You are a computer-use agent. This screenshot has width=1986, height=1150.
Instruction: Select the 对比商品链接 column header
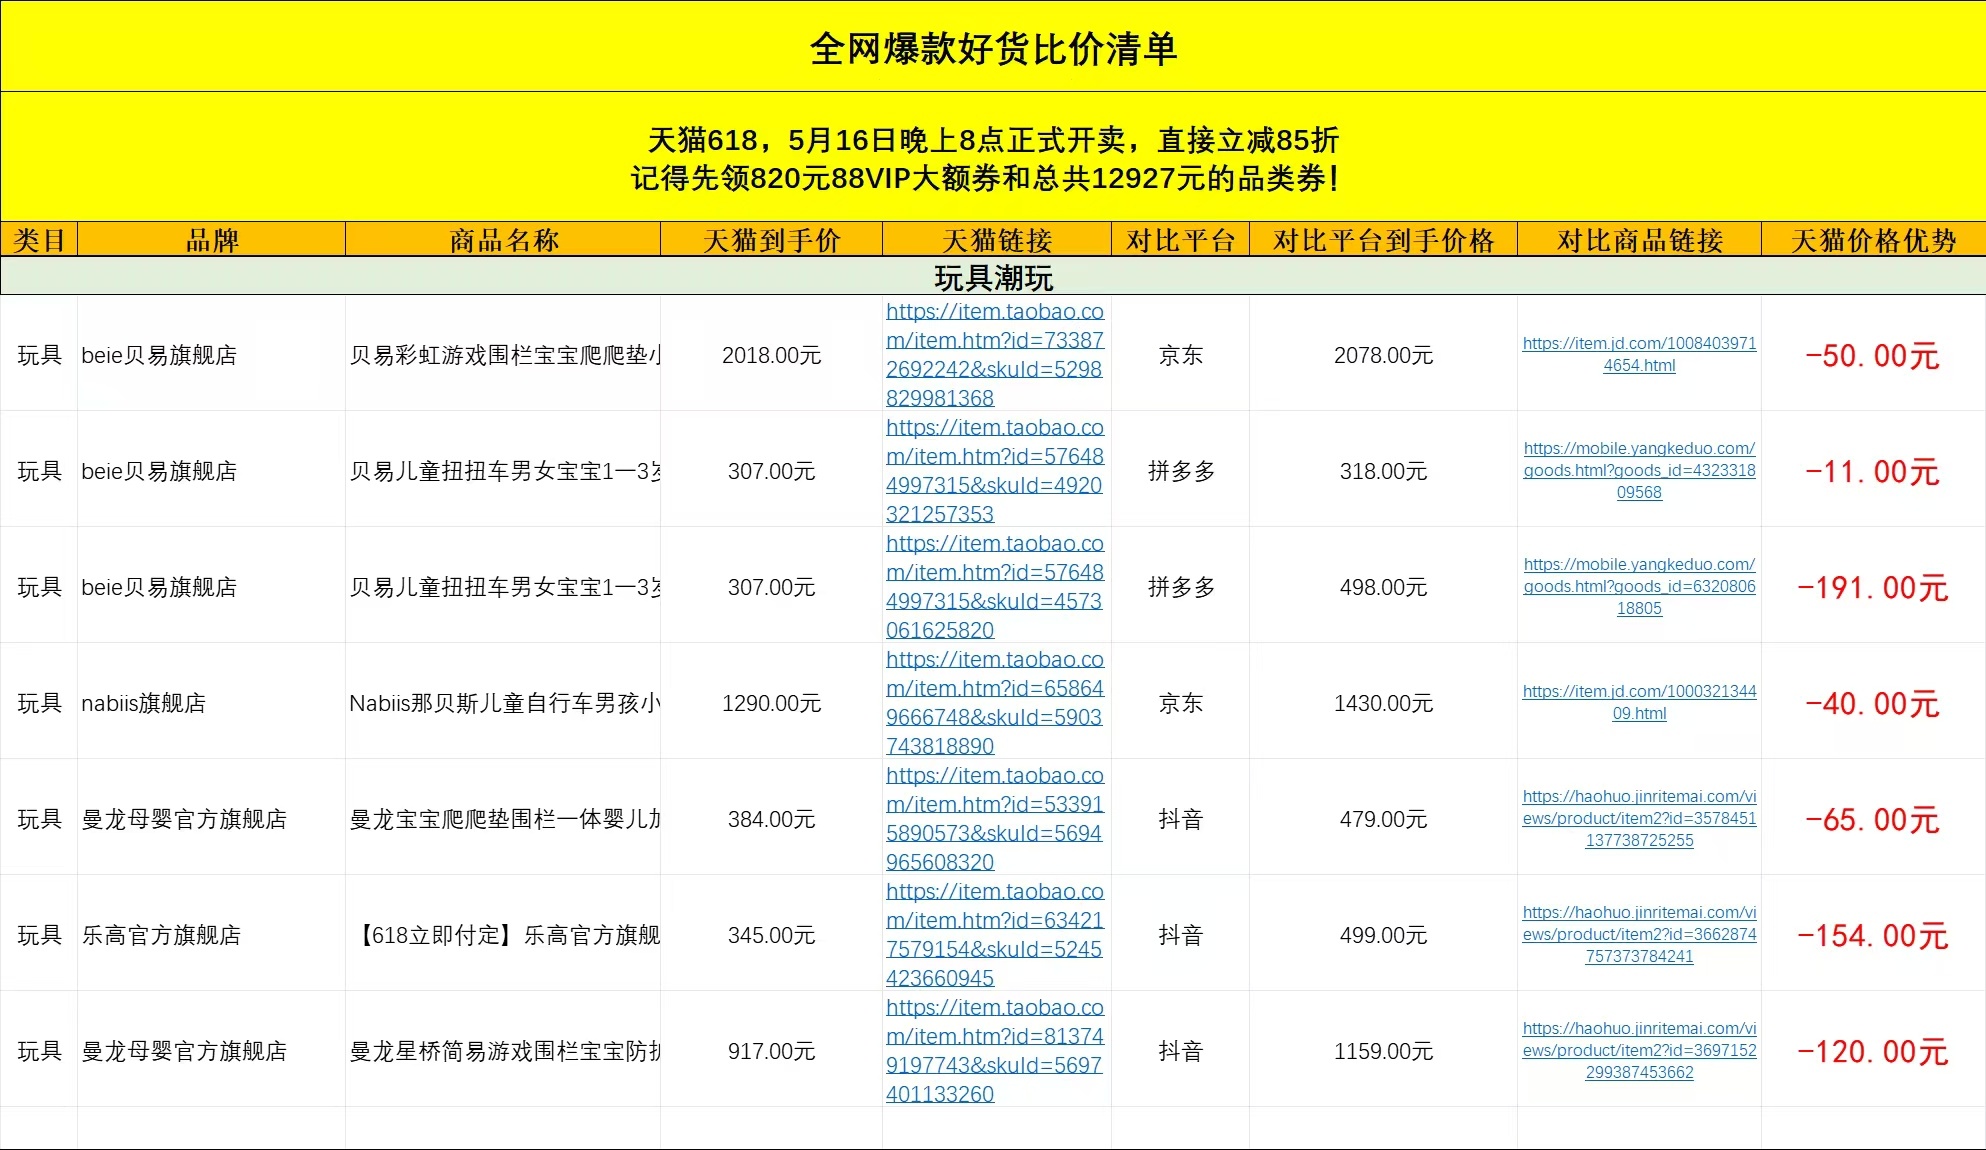[1640, 240]
